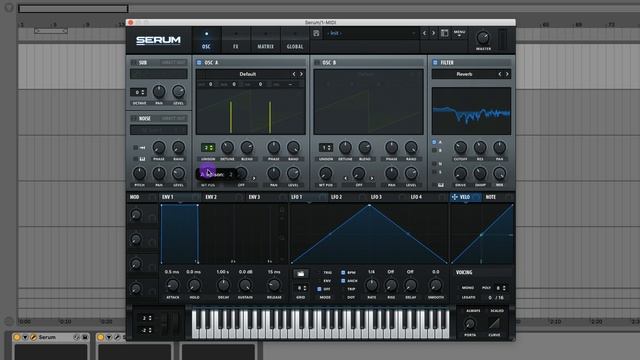Click the Serum logo

tap(158, 40)
